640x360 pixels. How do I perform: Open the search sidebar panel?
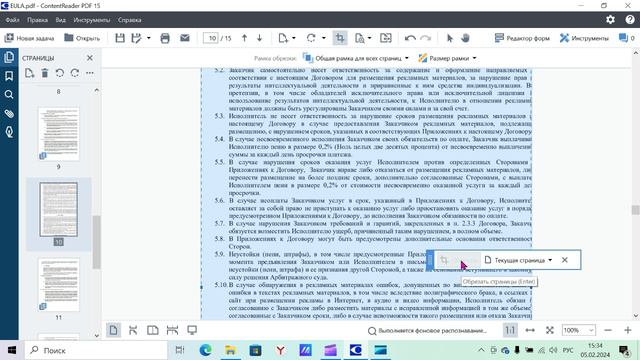click(9, 95)
